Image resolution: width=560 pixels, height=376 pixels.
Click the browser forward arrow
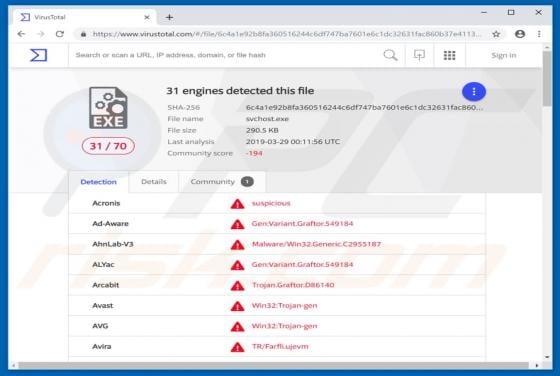(41, 34)
